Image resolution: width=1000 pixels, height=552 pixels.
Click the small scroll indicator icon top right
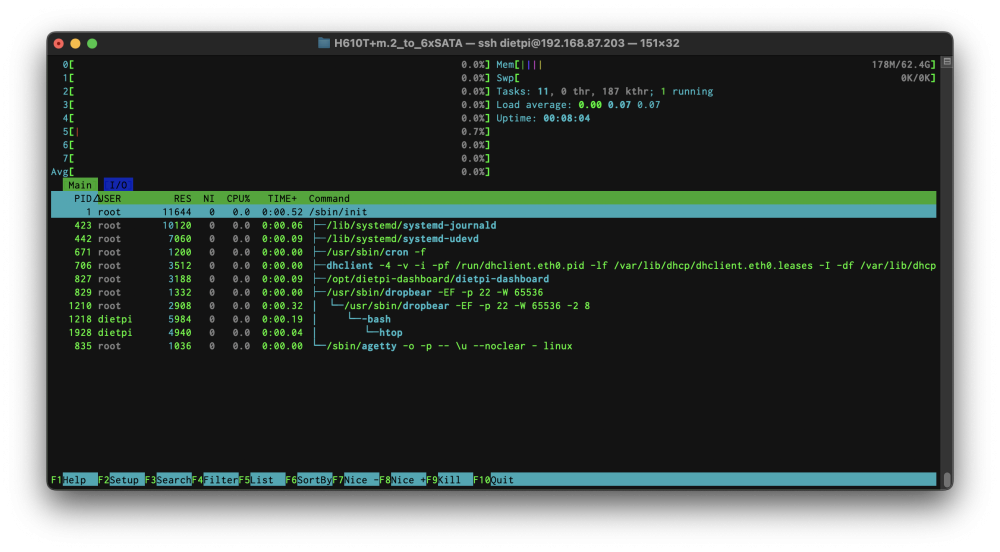click(947, 62)
